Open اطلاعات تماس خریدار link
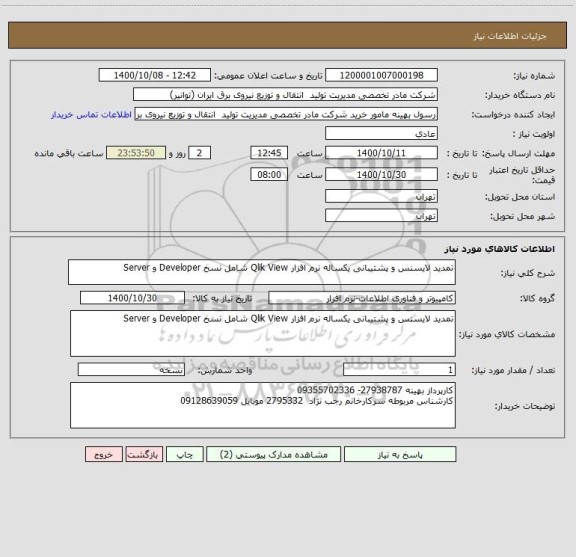The image size is (576, 557). pos(91,115)
